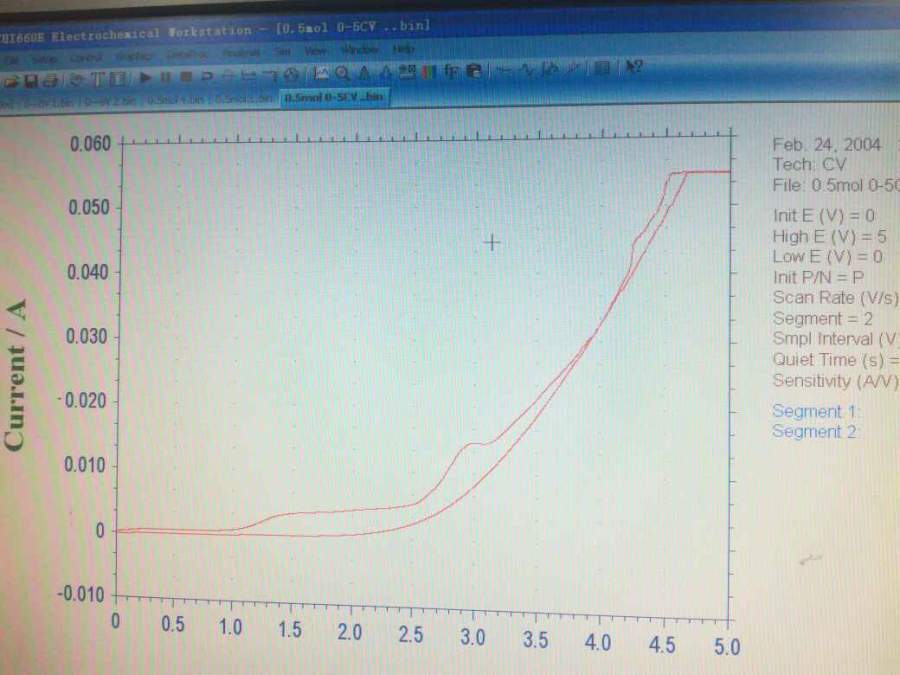Open the View menu
The width and height of the screenshot is (900, 675).
tap(315, 51)
